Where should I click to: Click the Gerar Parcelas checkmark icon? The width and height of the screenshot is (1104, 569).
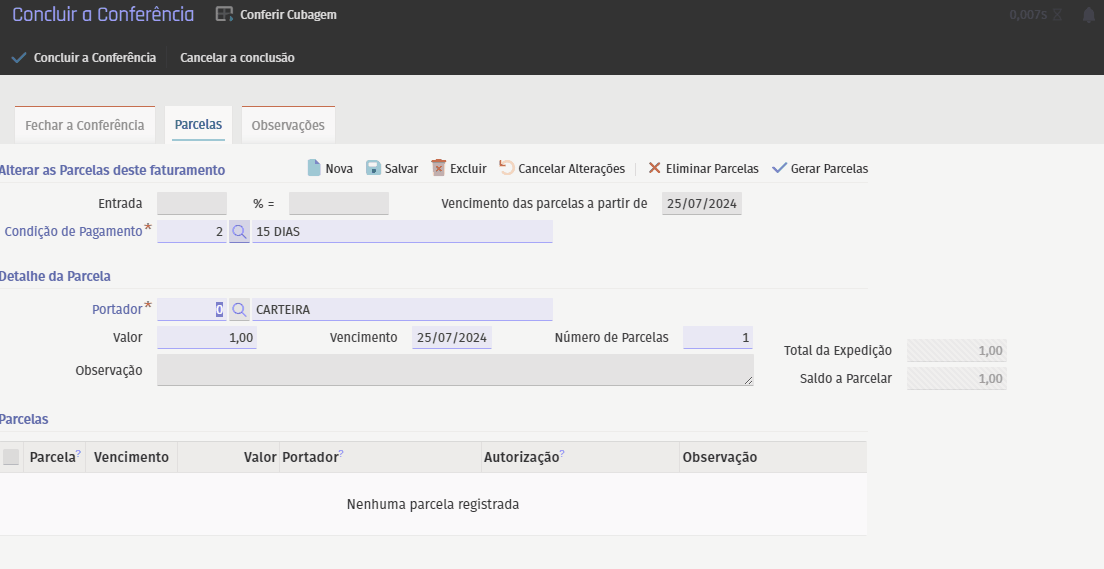[780, 168]
